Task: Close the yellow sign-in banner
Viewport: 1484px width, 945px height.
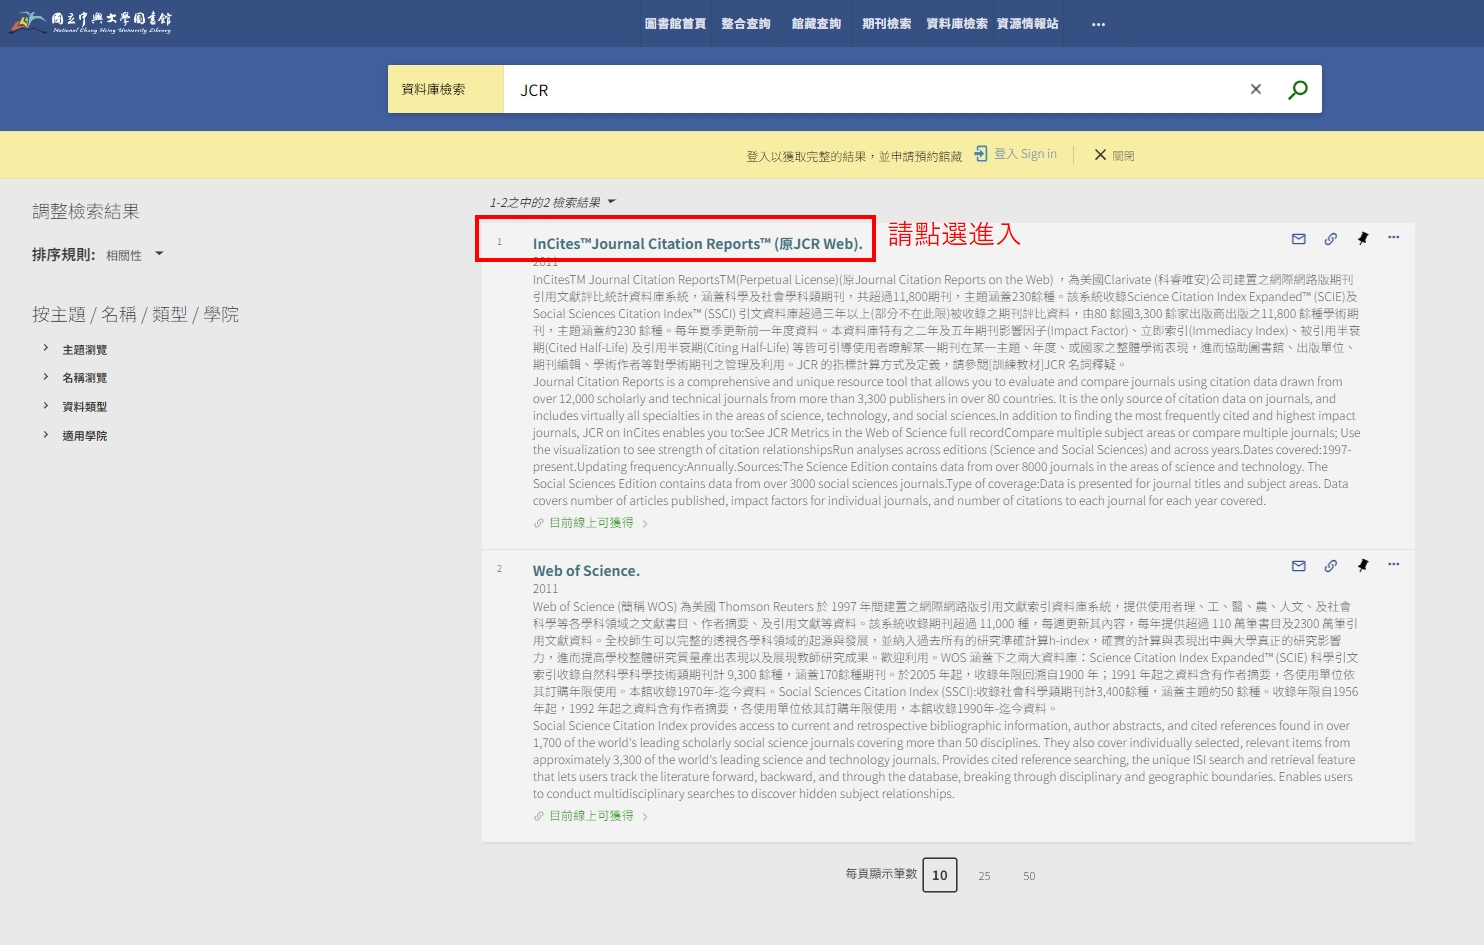Action: click(1114, 155)
